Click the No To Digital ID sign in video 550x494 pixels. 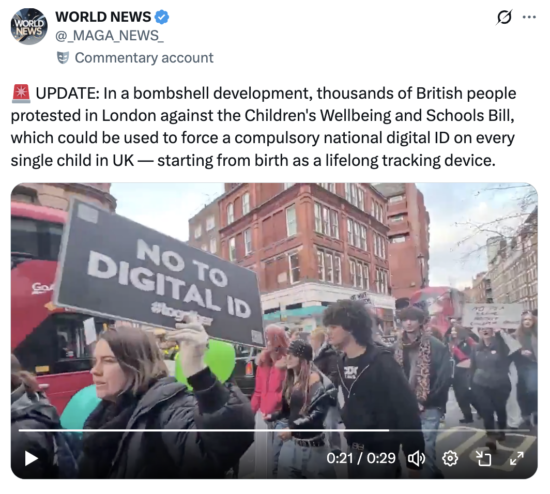coord(159,274)
